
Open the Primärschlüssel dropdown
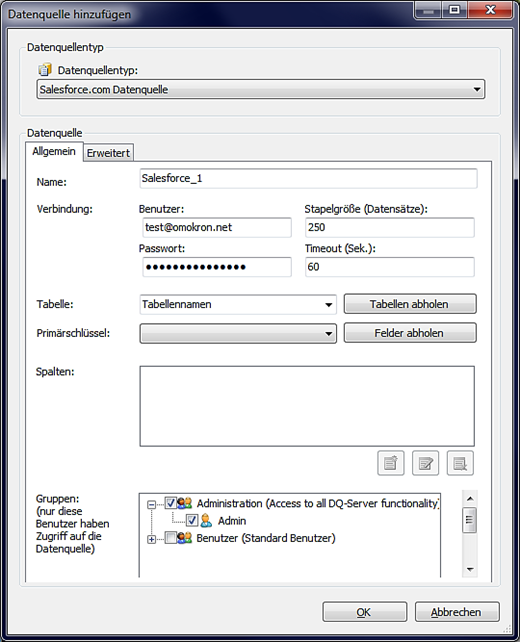pos(238,333)
